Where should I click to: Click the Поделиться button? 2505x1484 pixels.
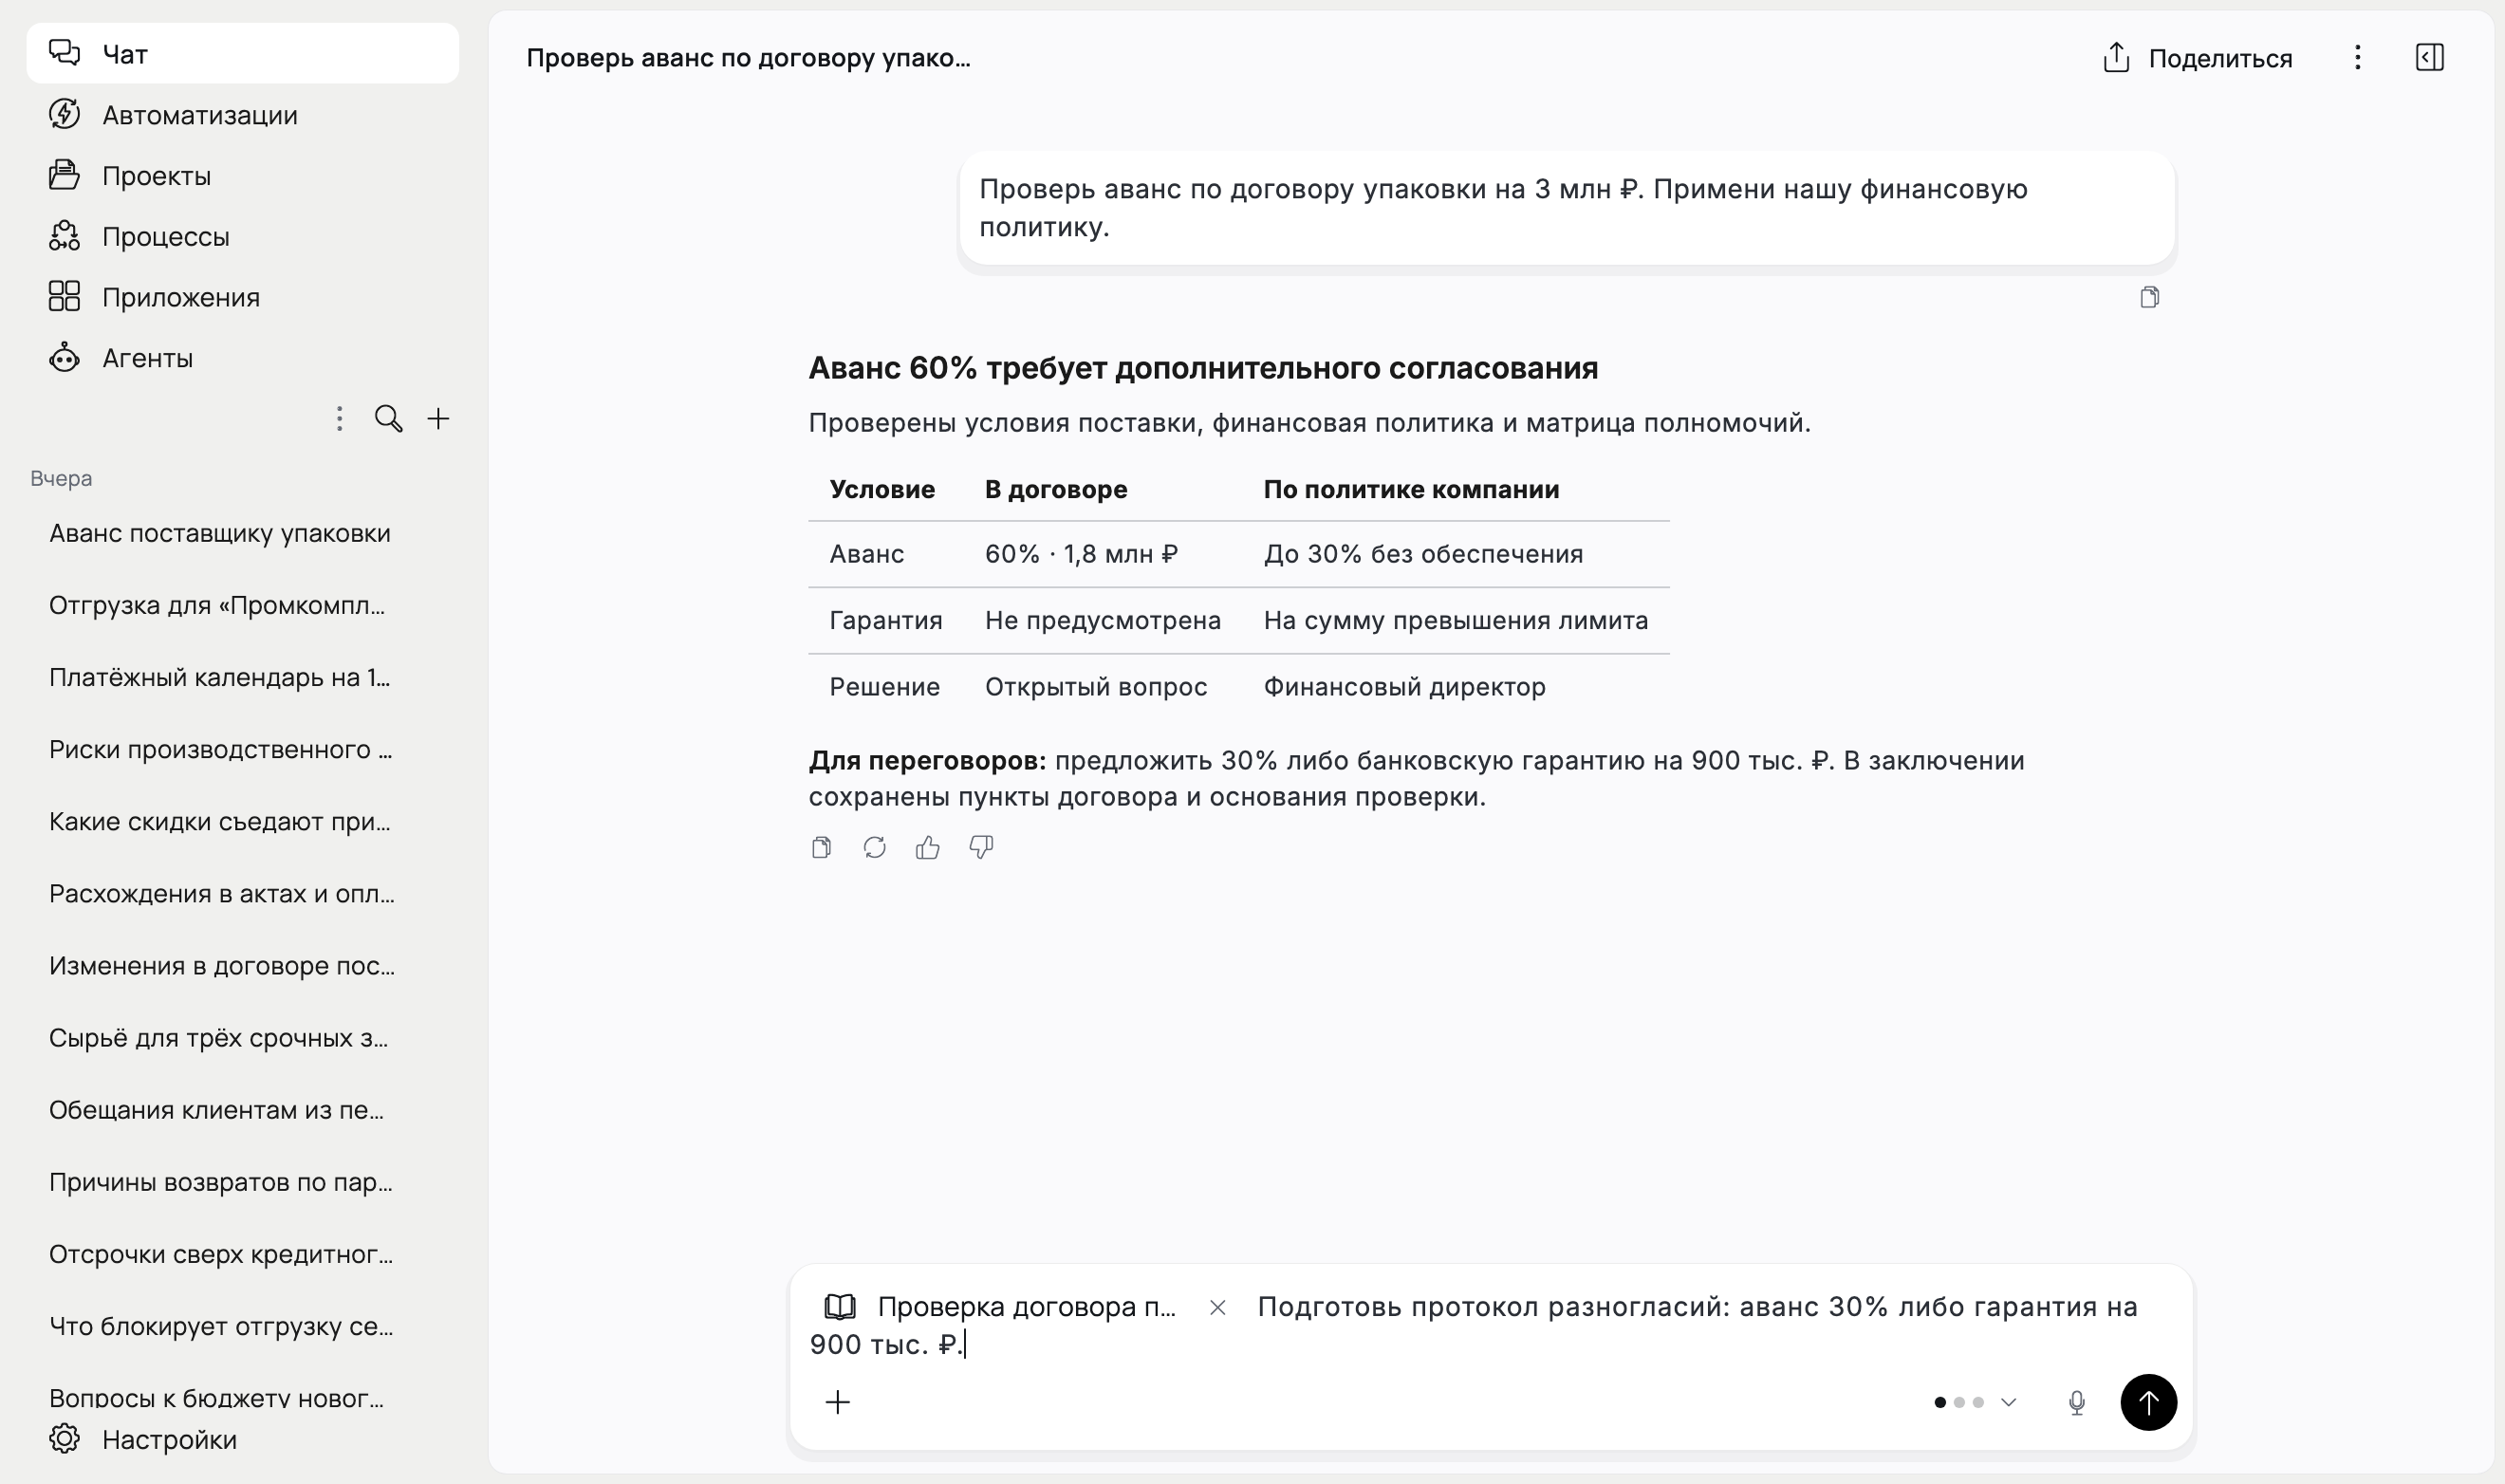pyautogui.click(x=2197, y=58)
